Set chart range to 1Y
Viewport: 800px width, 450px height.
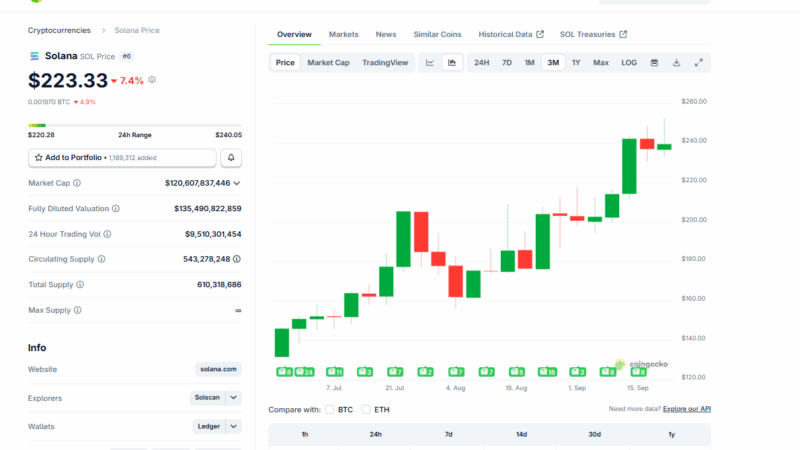tap(576, 63)
